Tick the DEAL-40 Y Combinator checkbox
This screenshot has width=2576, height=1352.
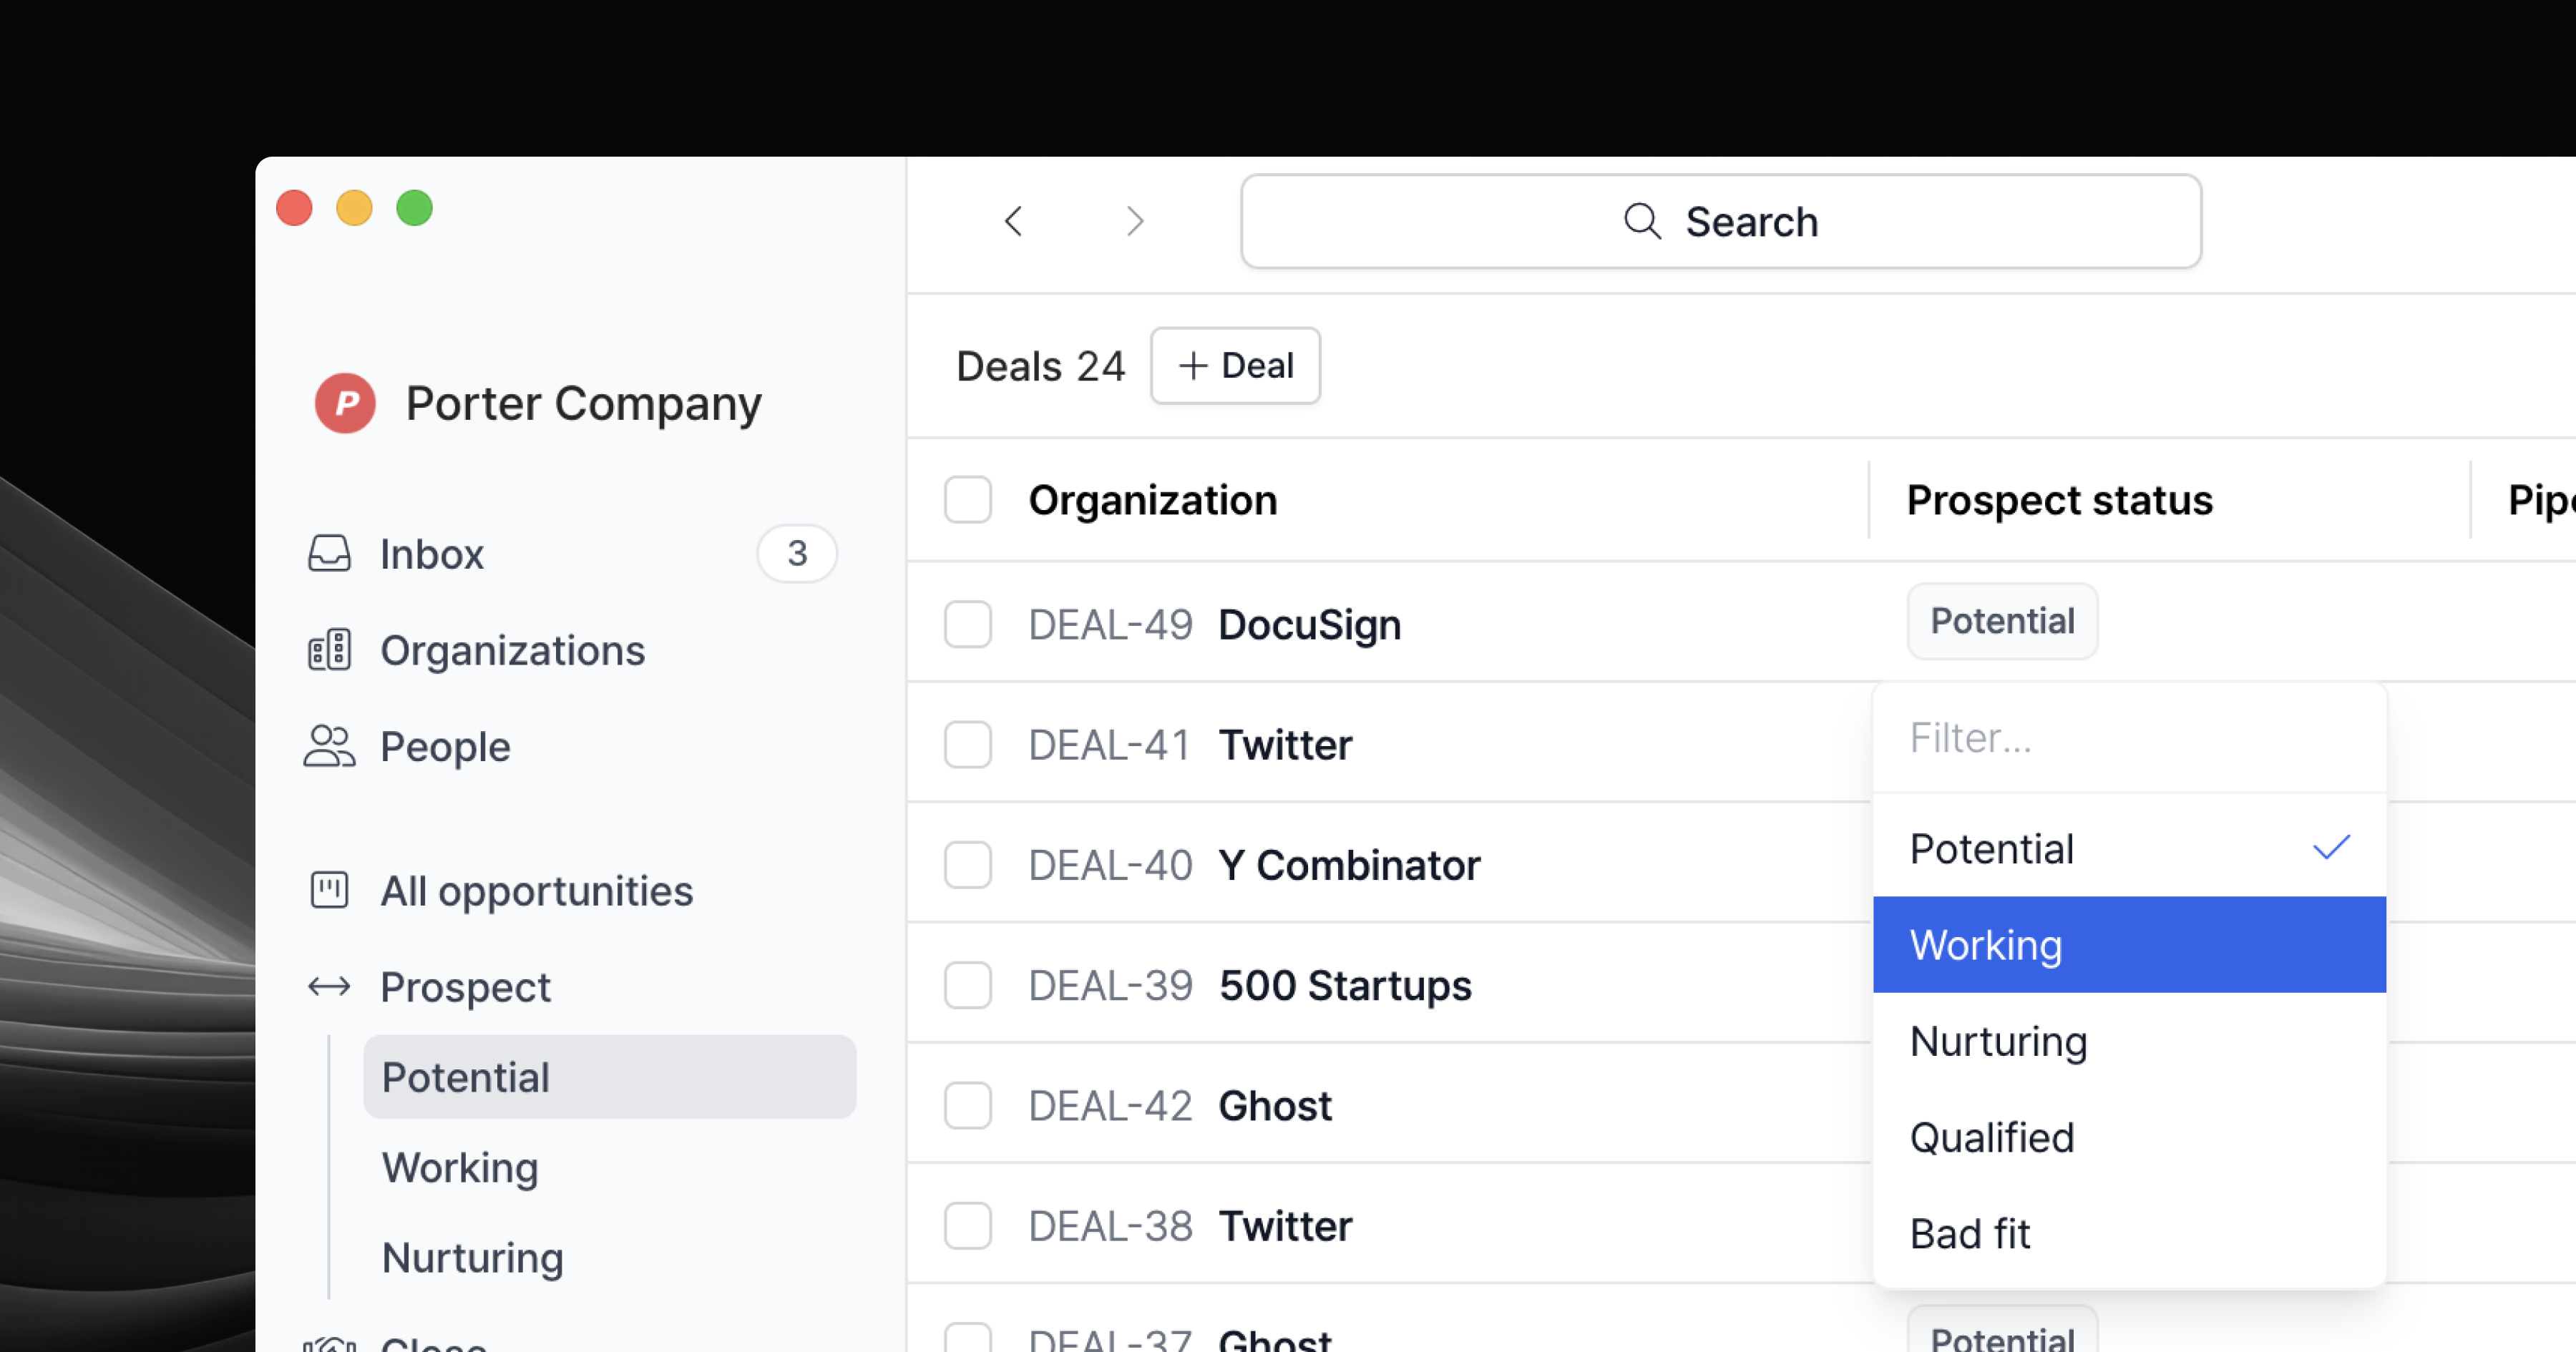[967, 865]
